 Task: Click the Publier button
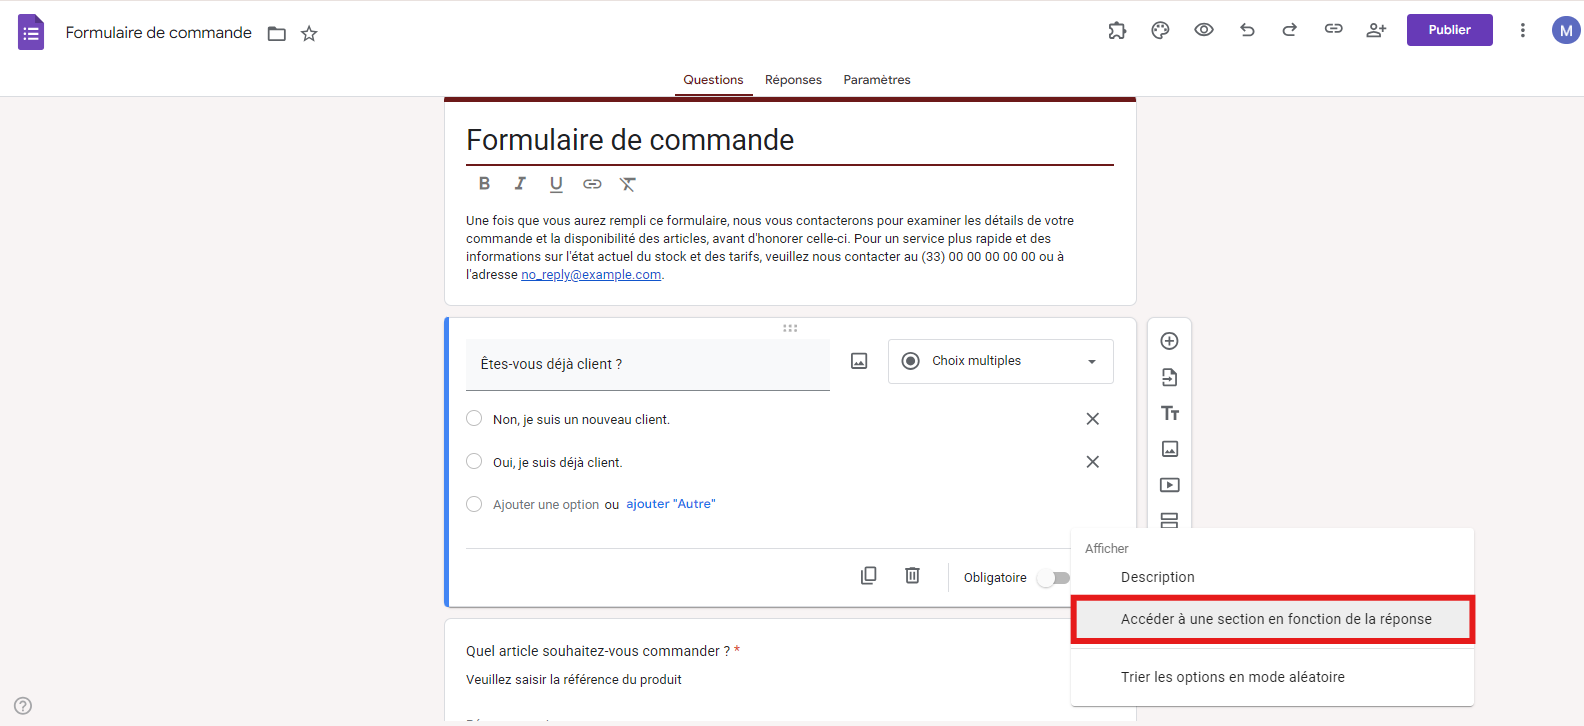1449,30
